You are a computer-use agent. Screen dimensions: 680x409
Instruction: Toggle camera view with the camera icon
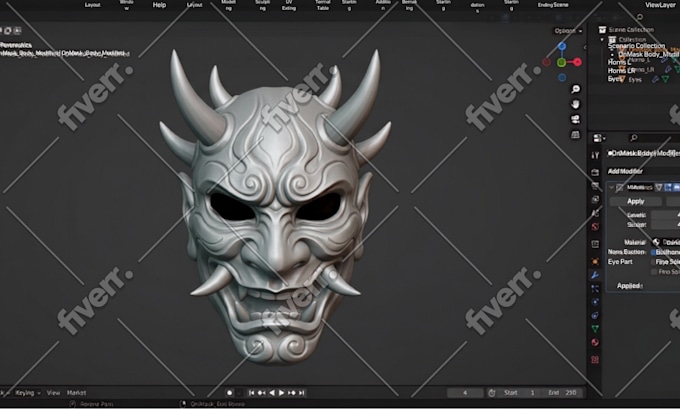click(575, 119)
